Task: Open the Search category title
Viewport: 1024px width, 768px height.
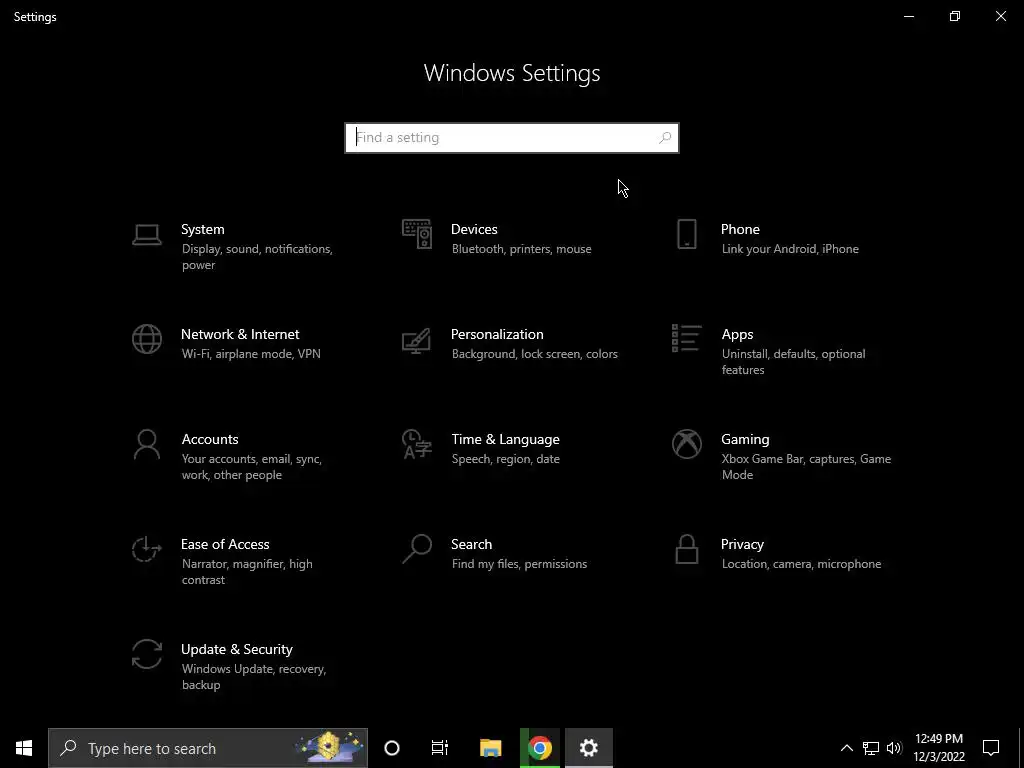Action: click(x=472, y=545)
